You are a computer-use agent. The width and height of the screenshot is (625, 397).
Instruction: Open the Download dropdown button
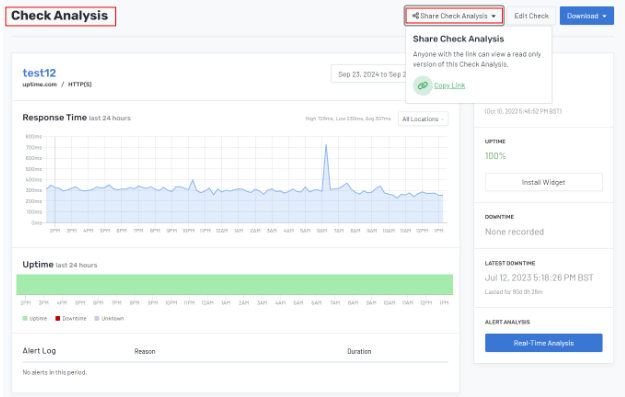[587, 16]
